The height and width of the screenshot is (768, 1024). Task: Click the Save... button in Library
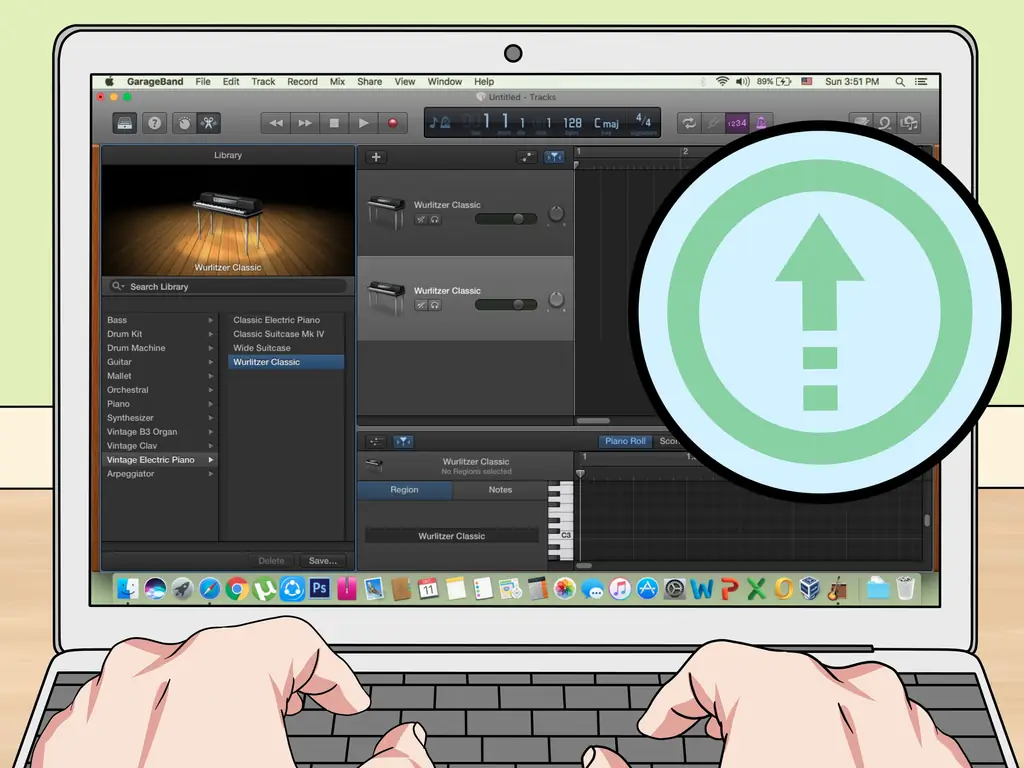323,560
